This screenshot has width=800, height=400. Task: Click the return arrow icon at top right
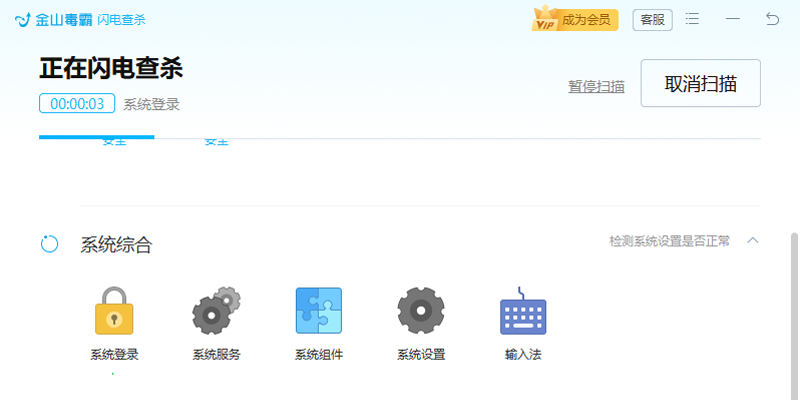pyautogui.click(x=772, y=19)
